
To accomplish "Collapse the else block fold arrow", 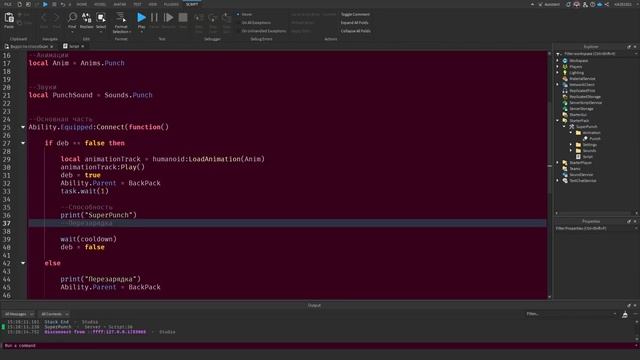I will click(x=23, y=263).
